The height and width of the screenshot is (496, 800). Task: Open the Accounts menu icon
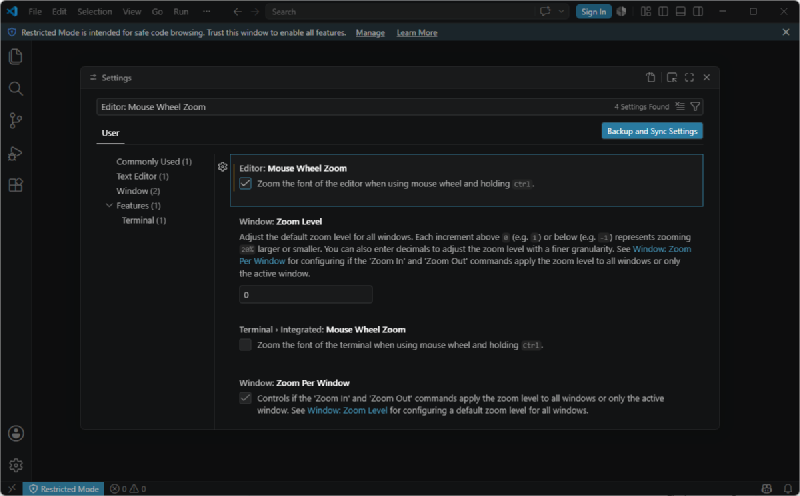[16, 433]
